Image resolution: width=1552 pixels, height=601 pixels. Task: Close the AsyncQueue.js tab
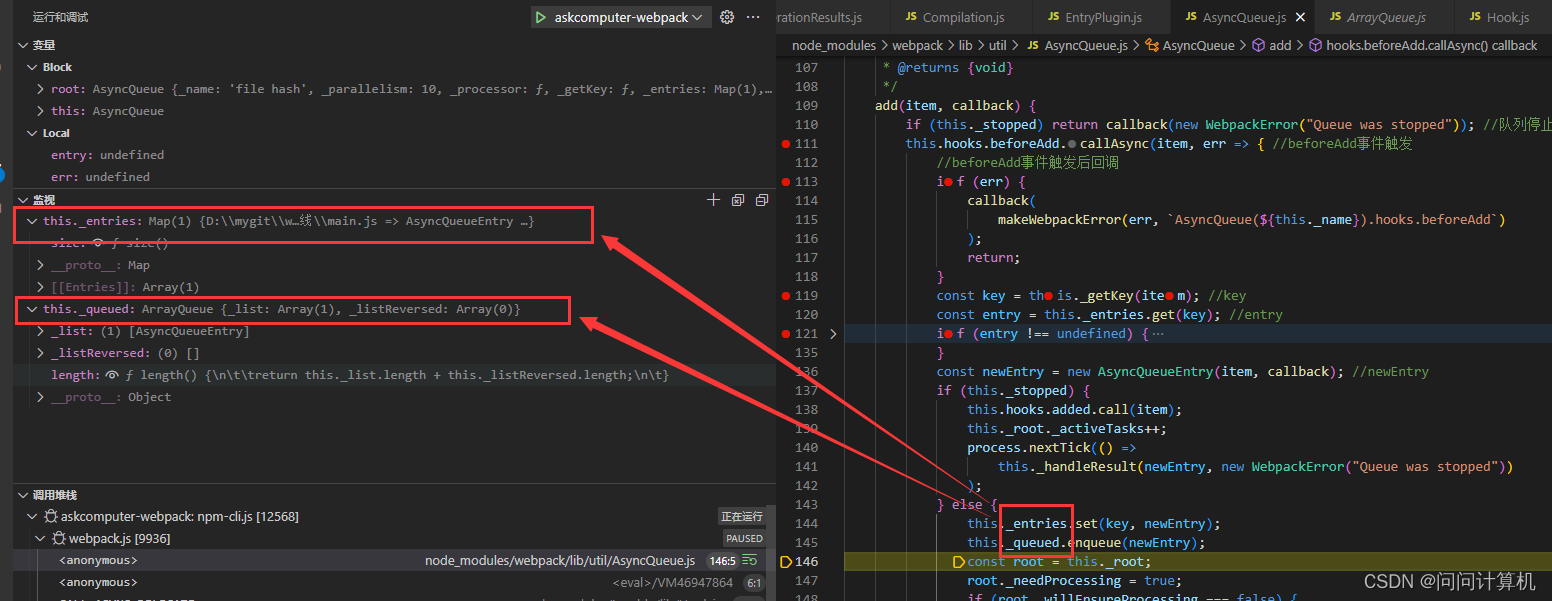click(x=1300, y=17)
